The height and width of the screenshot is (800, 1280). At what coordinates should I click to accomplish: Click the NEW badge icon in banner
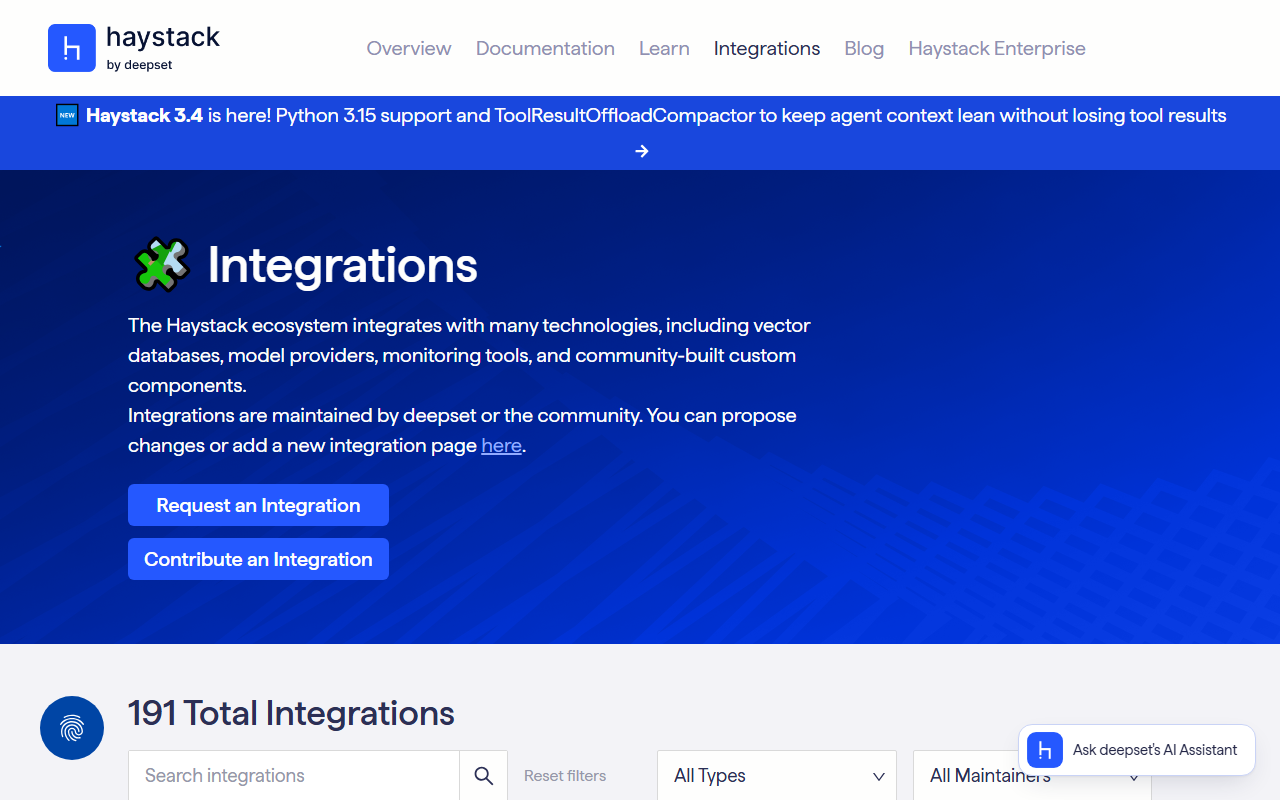click(67, 115)
